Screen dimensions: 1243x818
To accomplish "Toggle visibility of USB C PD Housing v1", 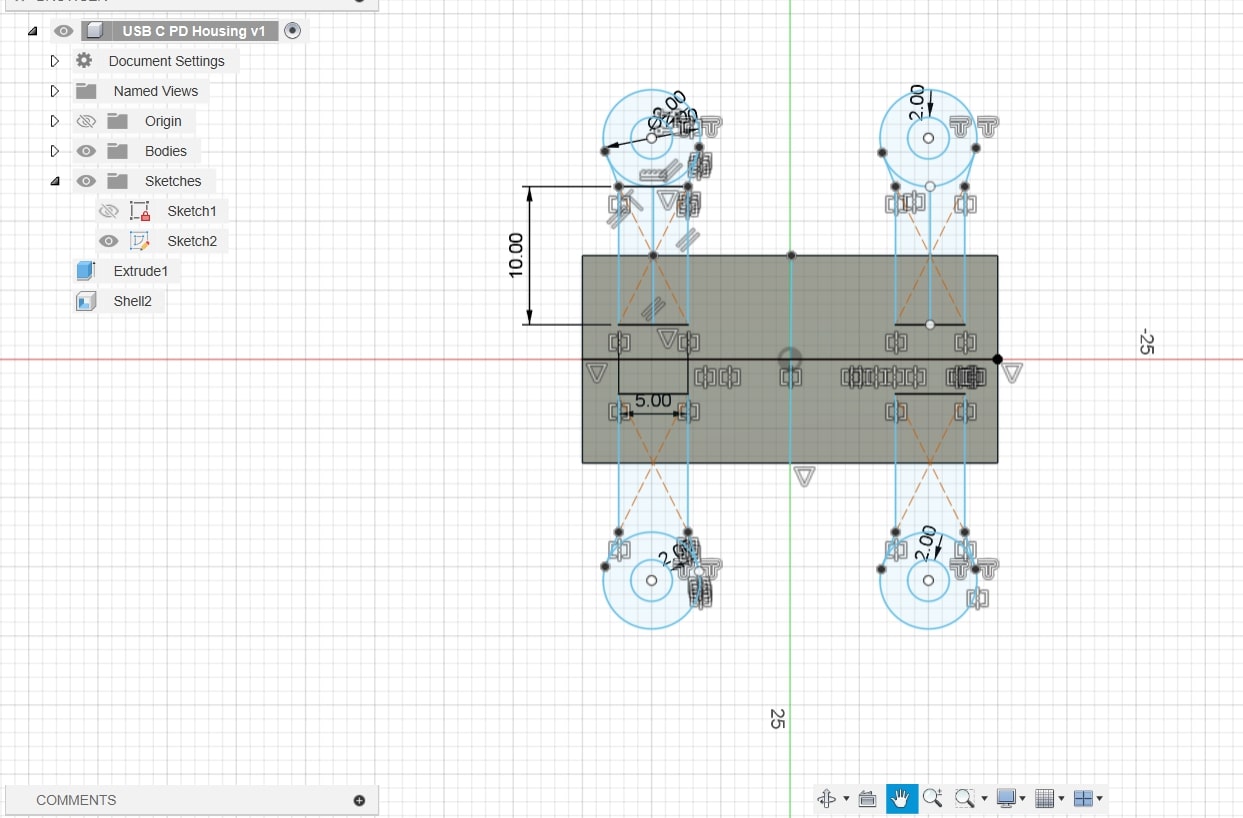I will coord(63,31).
